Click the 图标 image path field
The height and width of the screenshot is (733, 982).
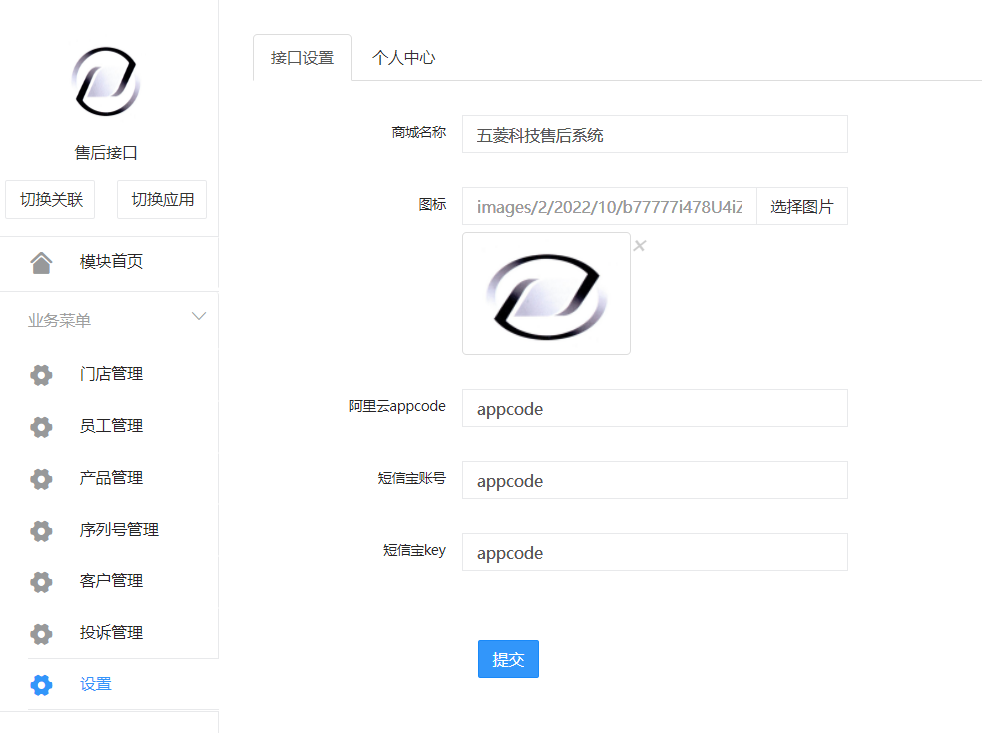pyautogui.click(x=609, y=206)
